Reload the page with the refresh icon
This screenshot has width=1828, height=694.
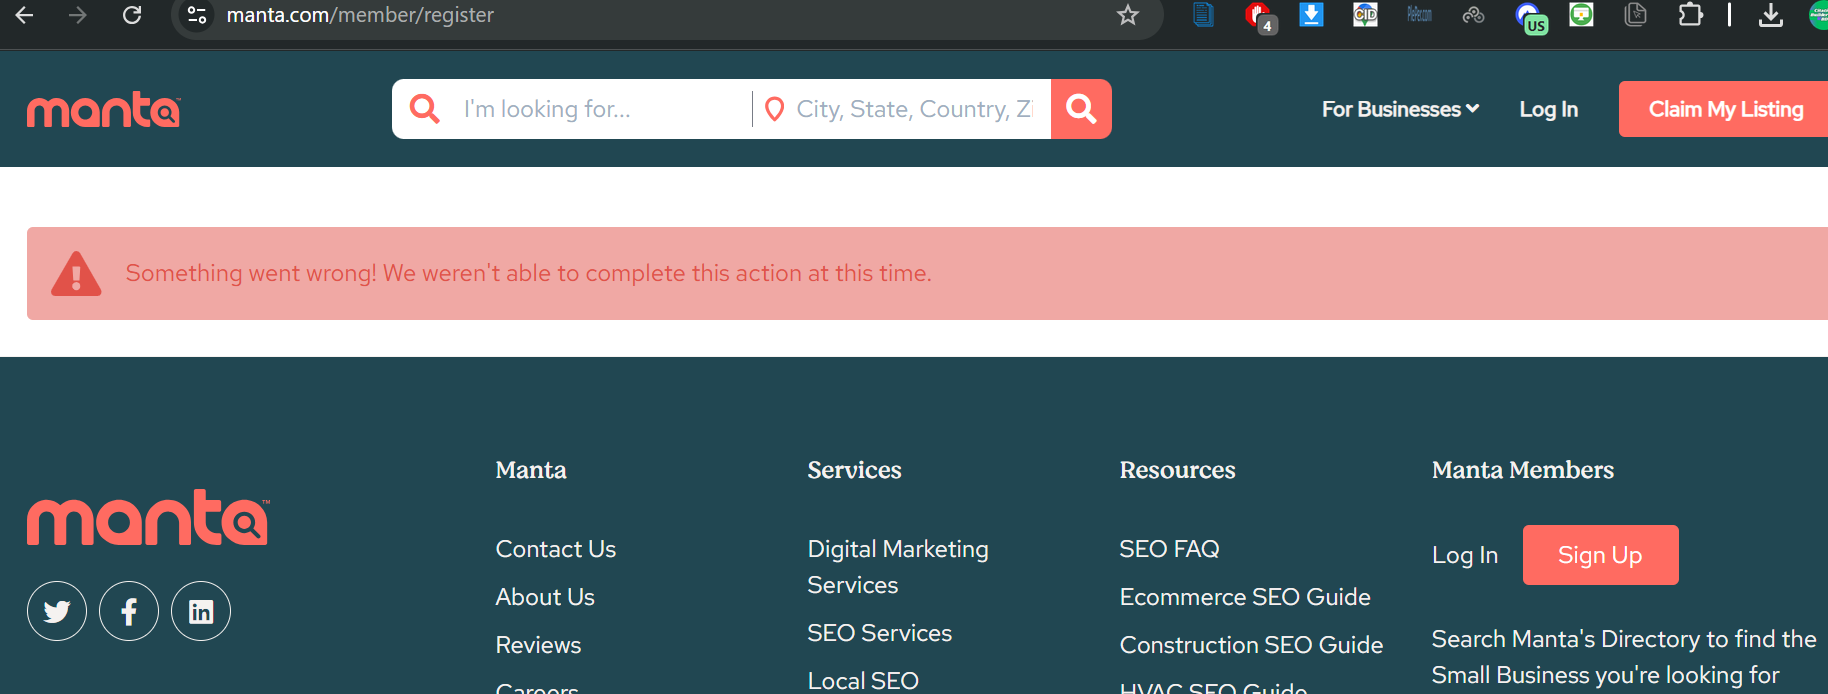pyautogui.click(x=132, y=15)
